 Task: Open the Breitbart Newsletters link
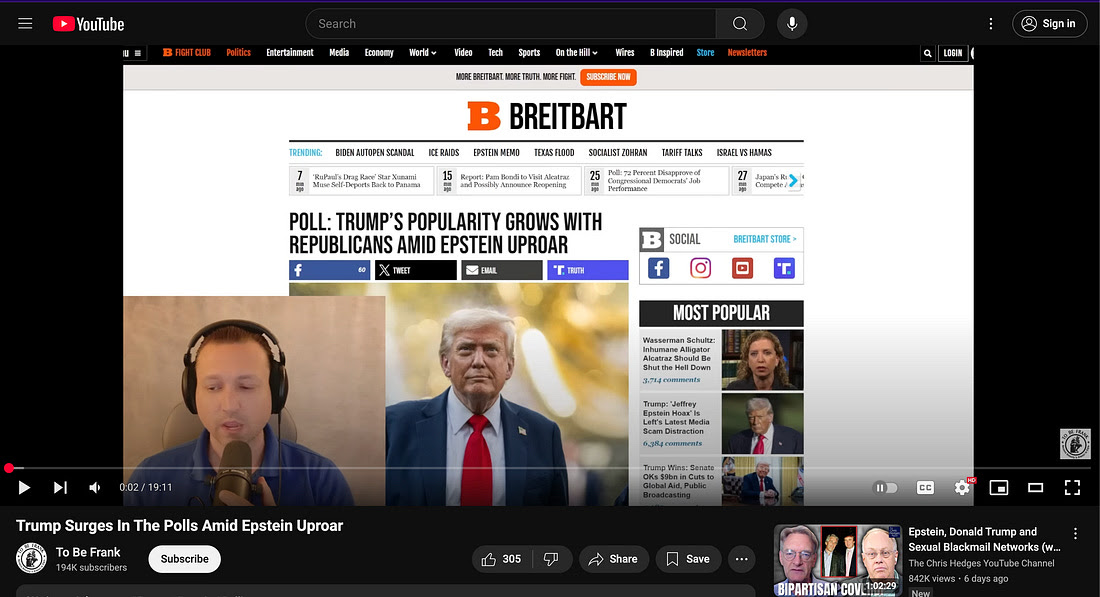tap(747, 53)
